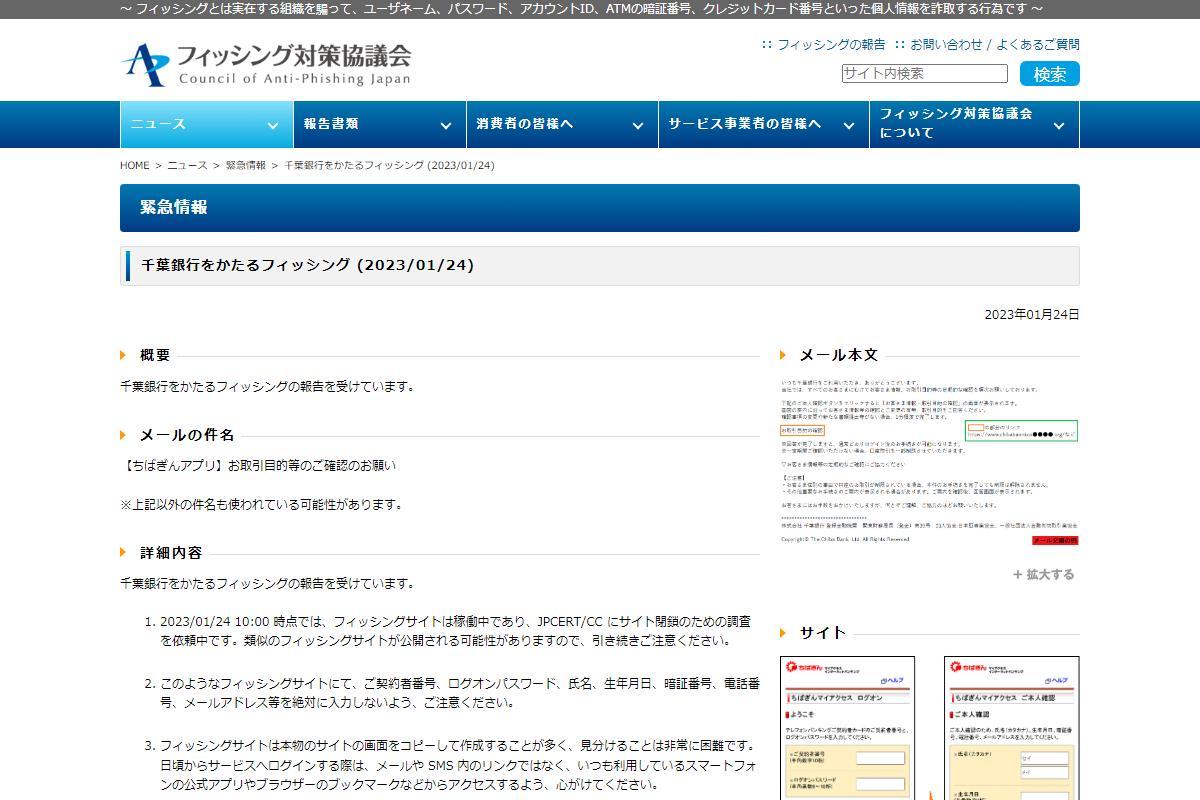
Task: Click the サイト section heading
Action: click(x=823, y=632)
